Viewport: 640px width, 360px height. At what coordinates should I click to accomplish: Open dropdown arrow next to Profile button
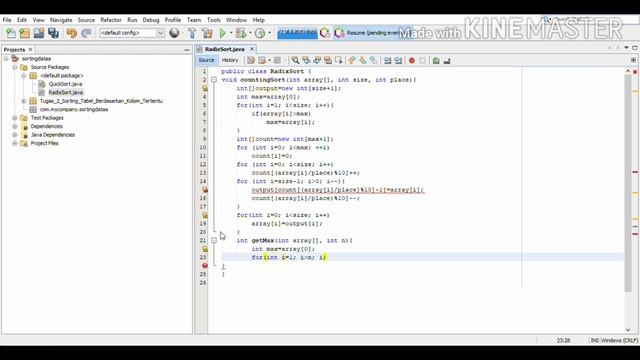[269, 33]
